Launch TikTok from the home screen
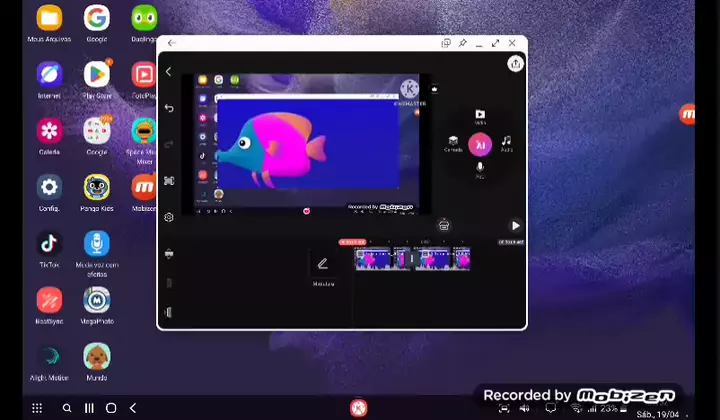Viewport: 720px width, 420px height. click(49, 244)
